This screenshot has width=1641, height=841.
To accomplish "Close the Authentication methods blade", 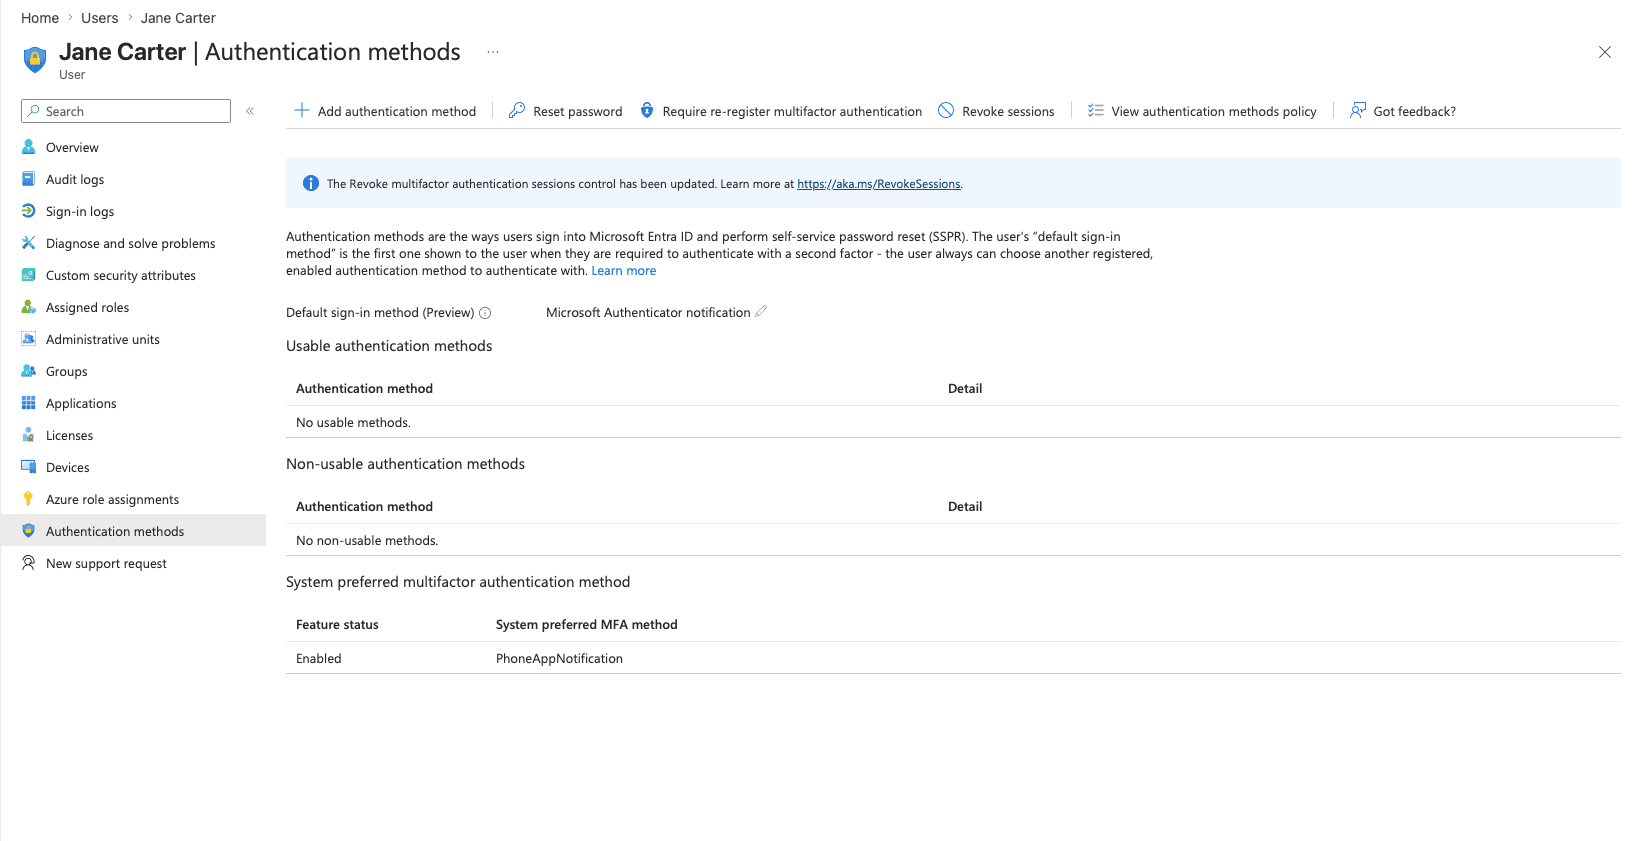I will [1605, 52].
